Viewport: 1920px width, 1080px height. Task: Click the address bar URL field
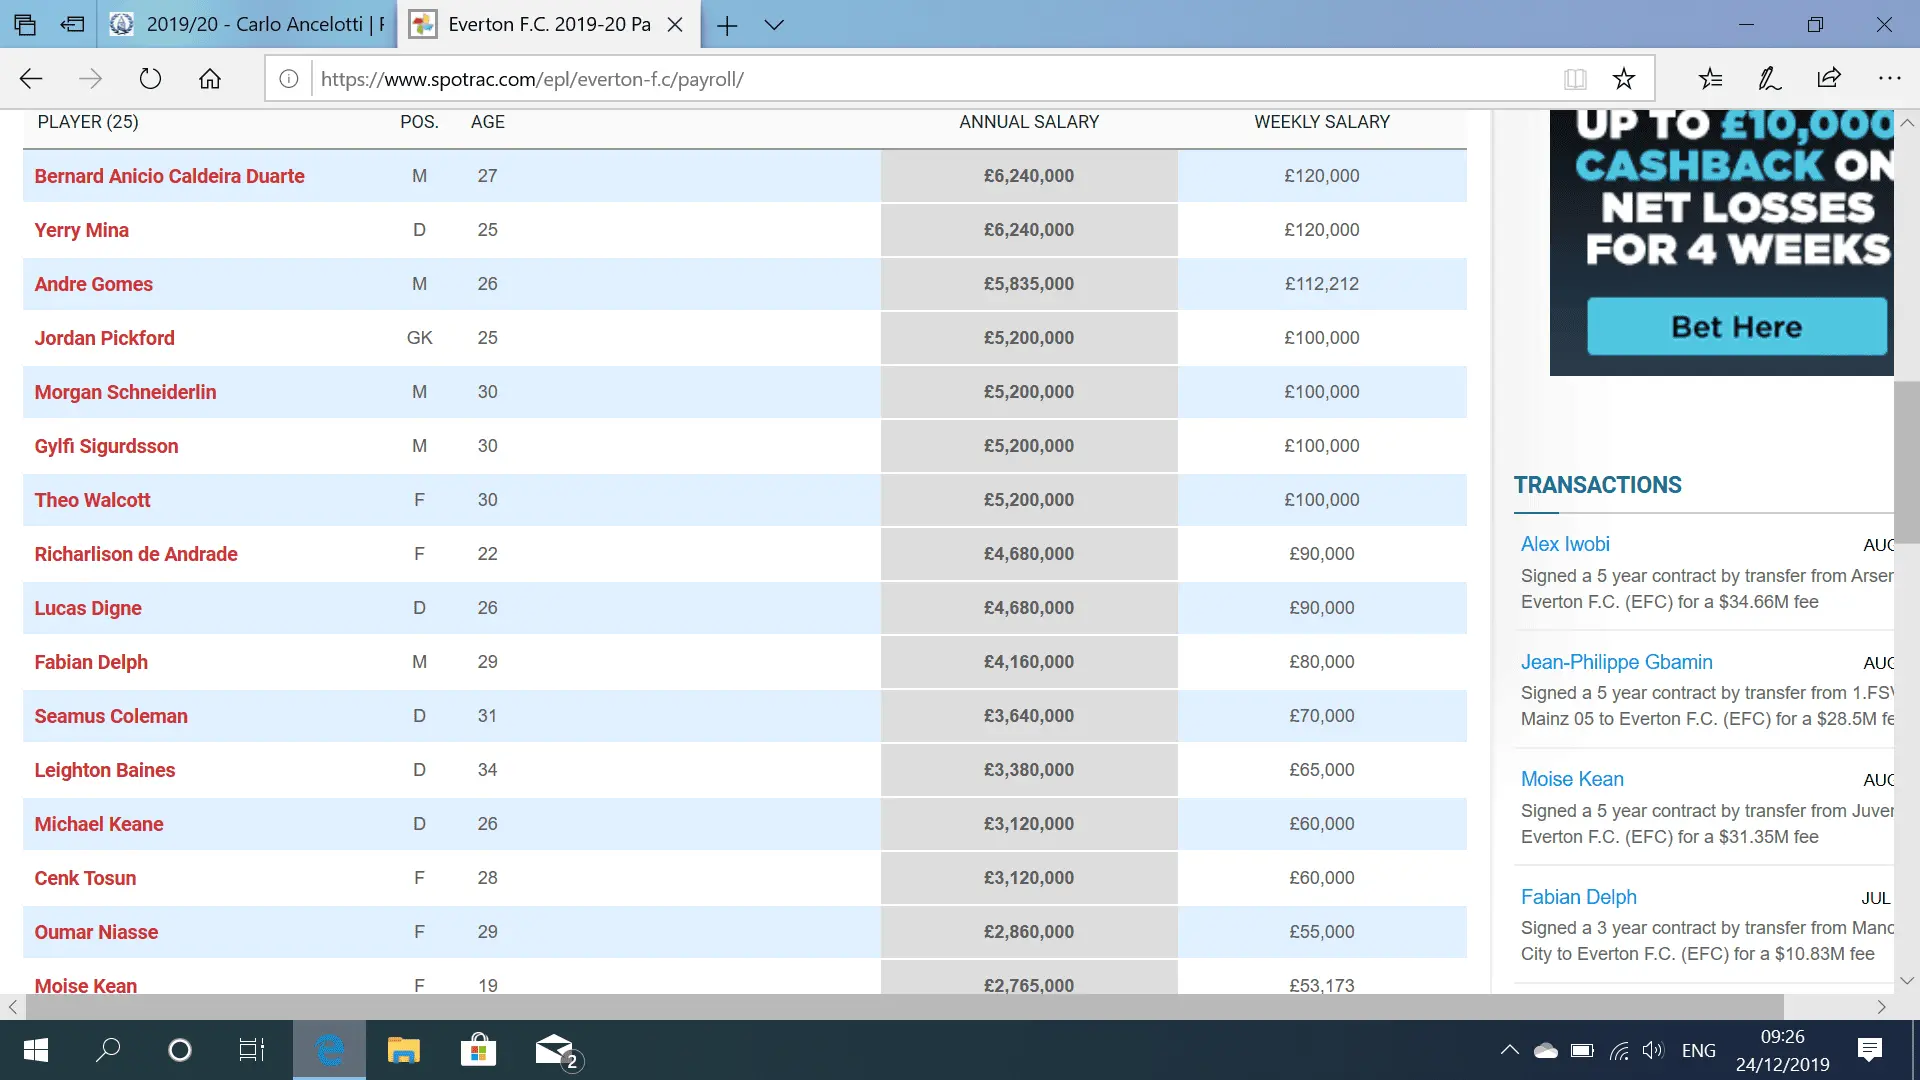click(x=900, y=79)
